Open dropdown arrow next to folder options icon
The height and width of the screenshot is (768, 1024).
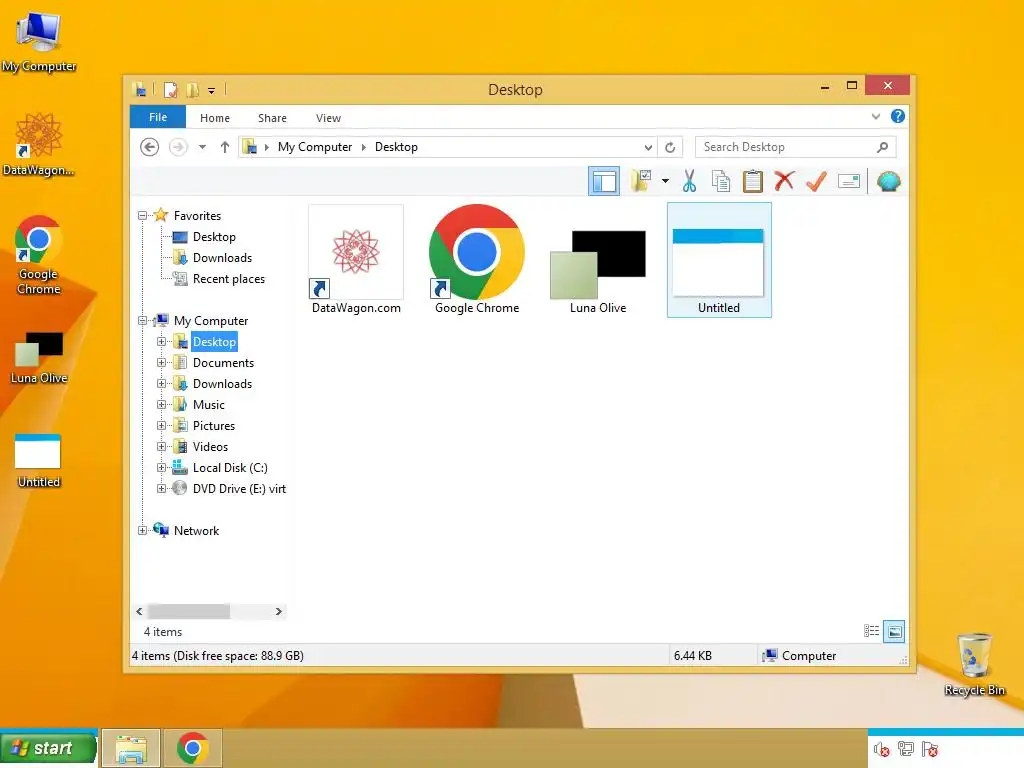(665, 181)
